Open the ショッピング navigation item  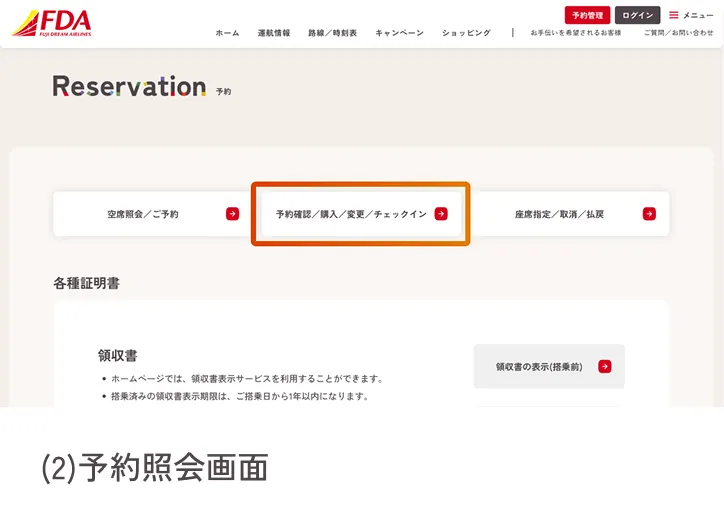[x=466, y=33]
